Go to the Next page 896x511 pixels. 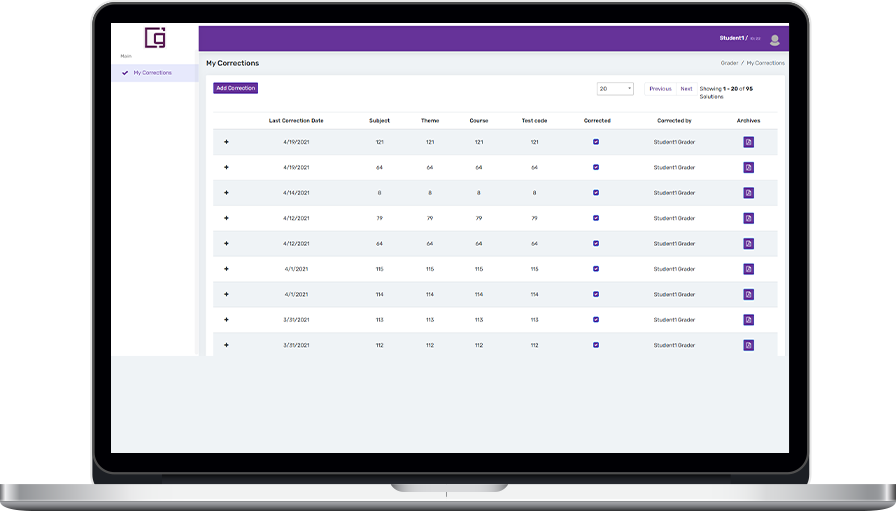pyautogui.click(x=686, y=89)
